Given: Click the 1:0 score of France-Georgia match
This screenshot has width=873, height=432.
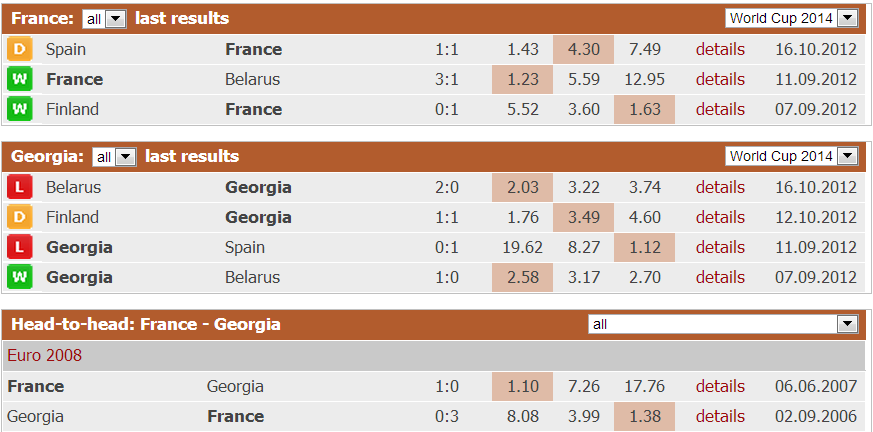Looking at the screenshot, I should (x=447, y=386).
